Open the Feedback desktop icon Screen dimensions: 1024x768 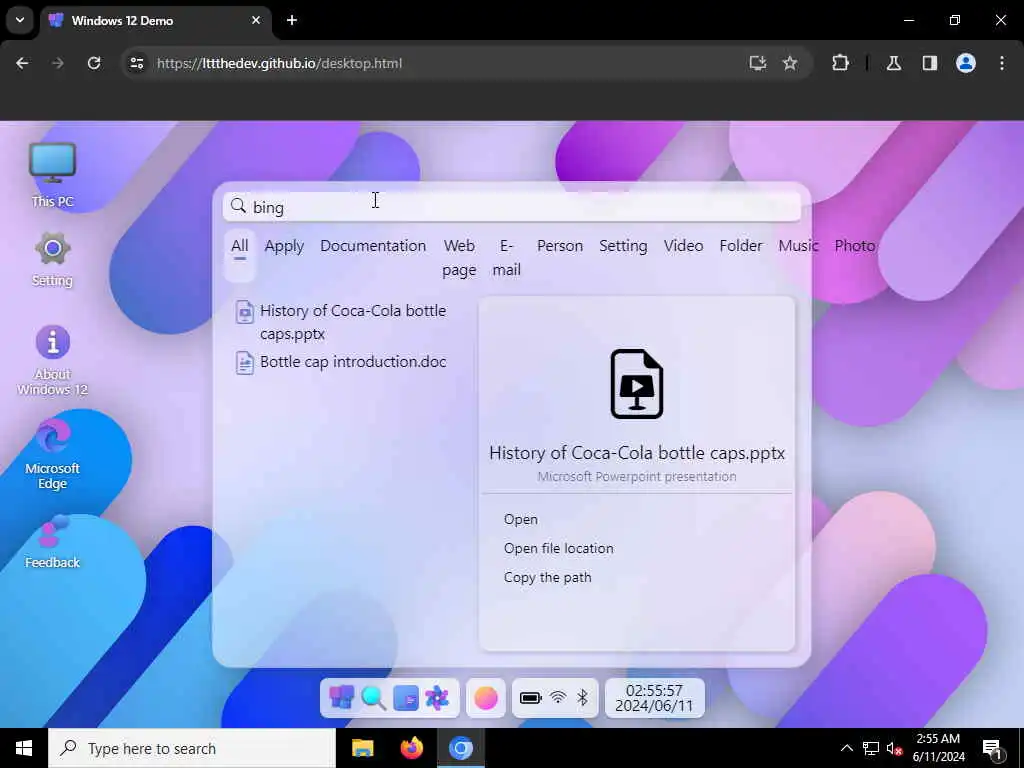[52, 542]
